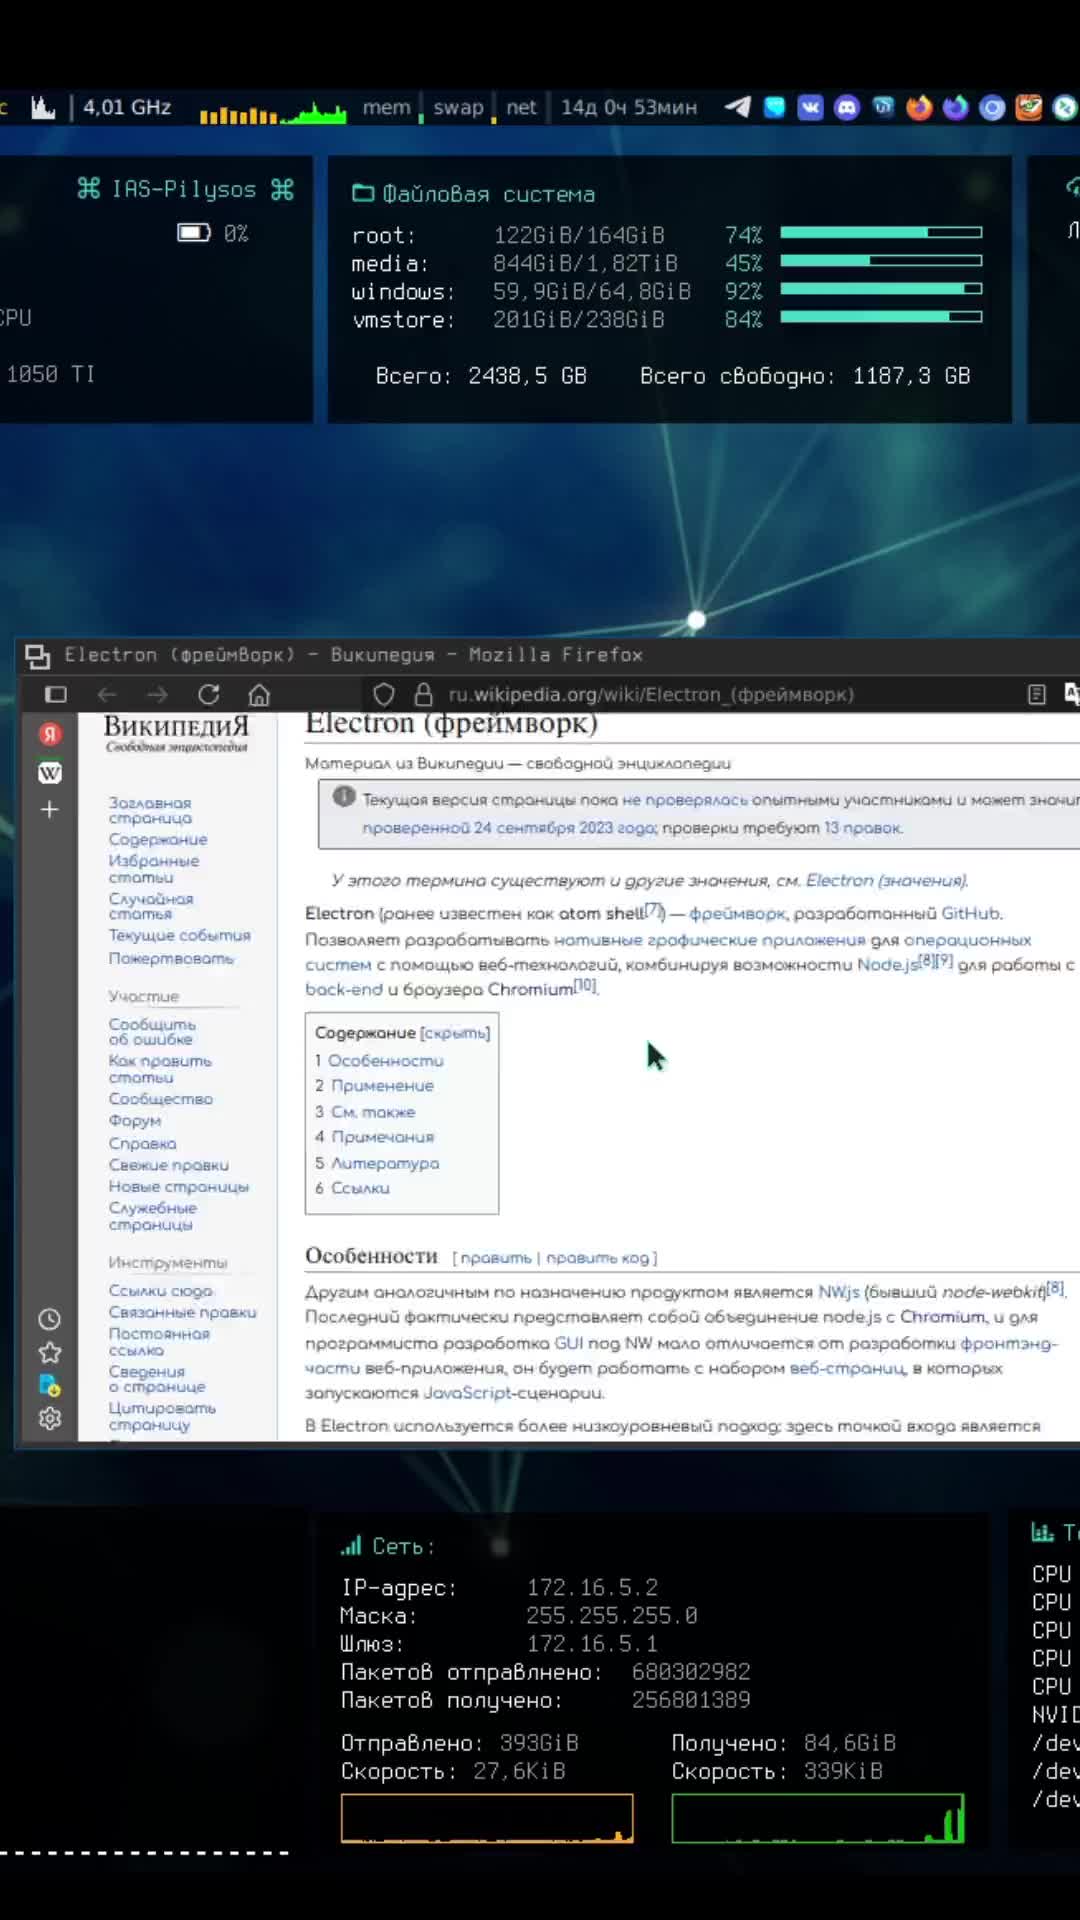The image size is (1080, 1920).
Task: Open tracking protection shield panel
Action: tap(384, 695)
